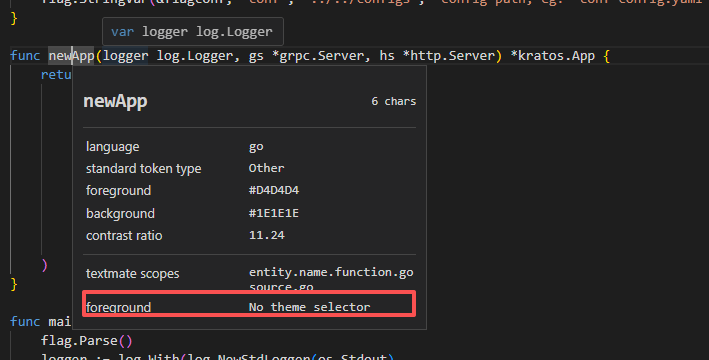Click entity.name.function.go textmate scope
Viewport: 709px width, 360px height.
[331, 272]
